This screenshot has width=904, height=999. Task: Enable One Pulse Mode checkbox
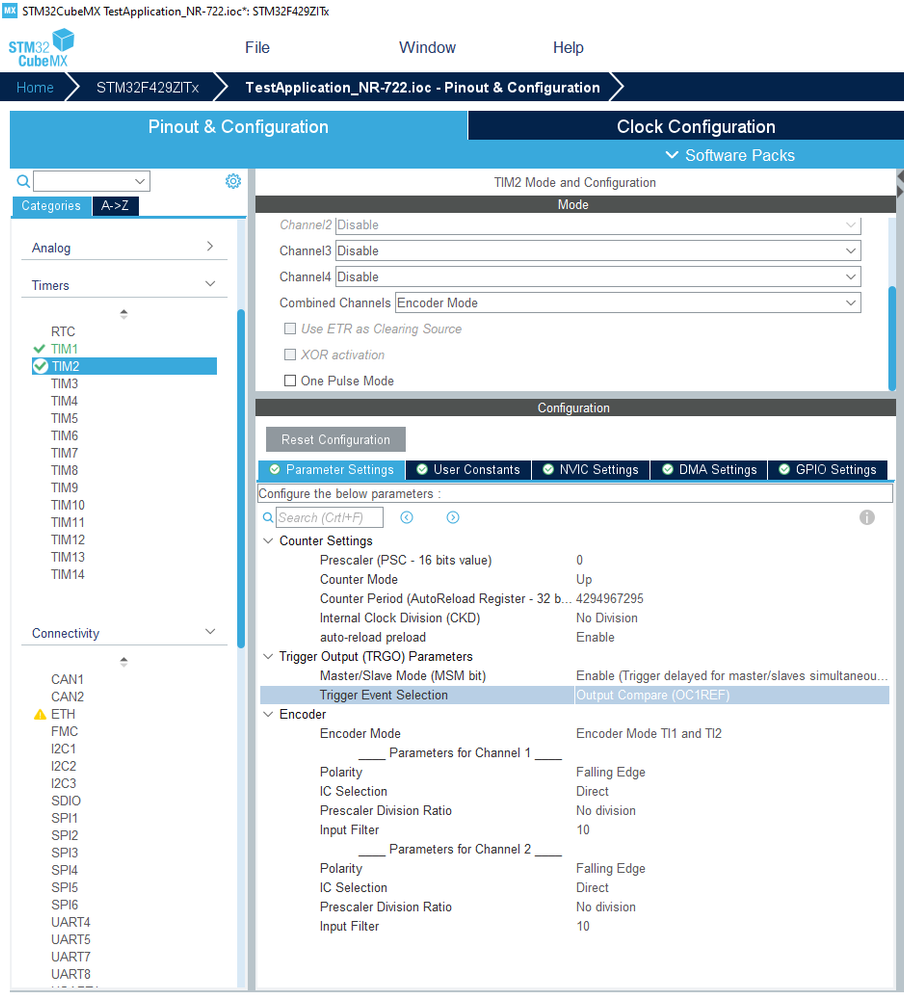[290, 381]
